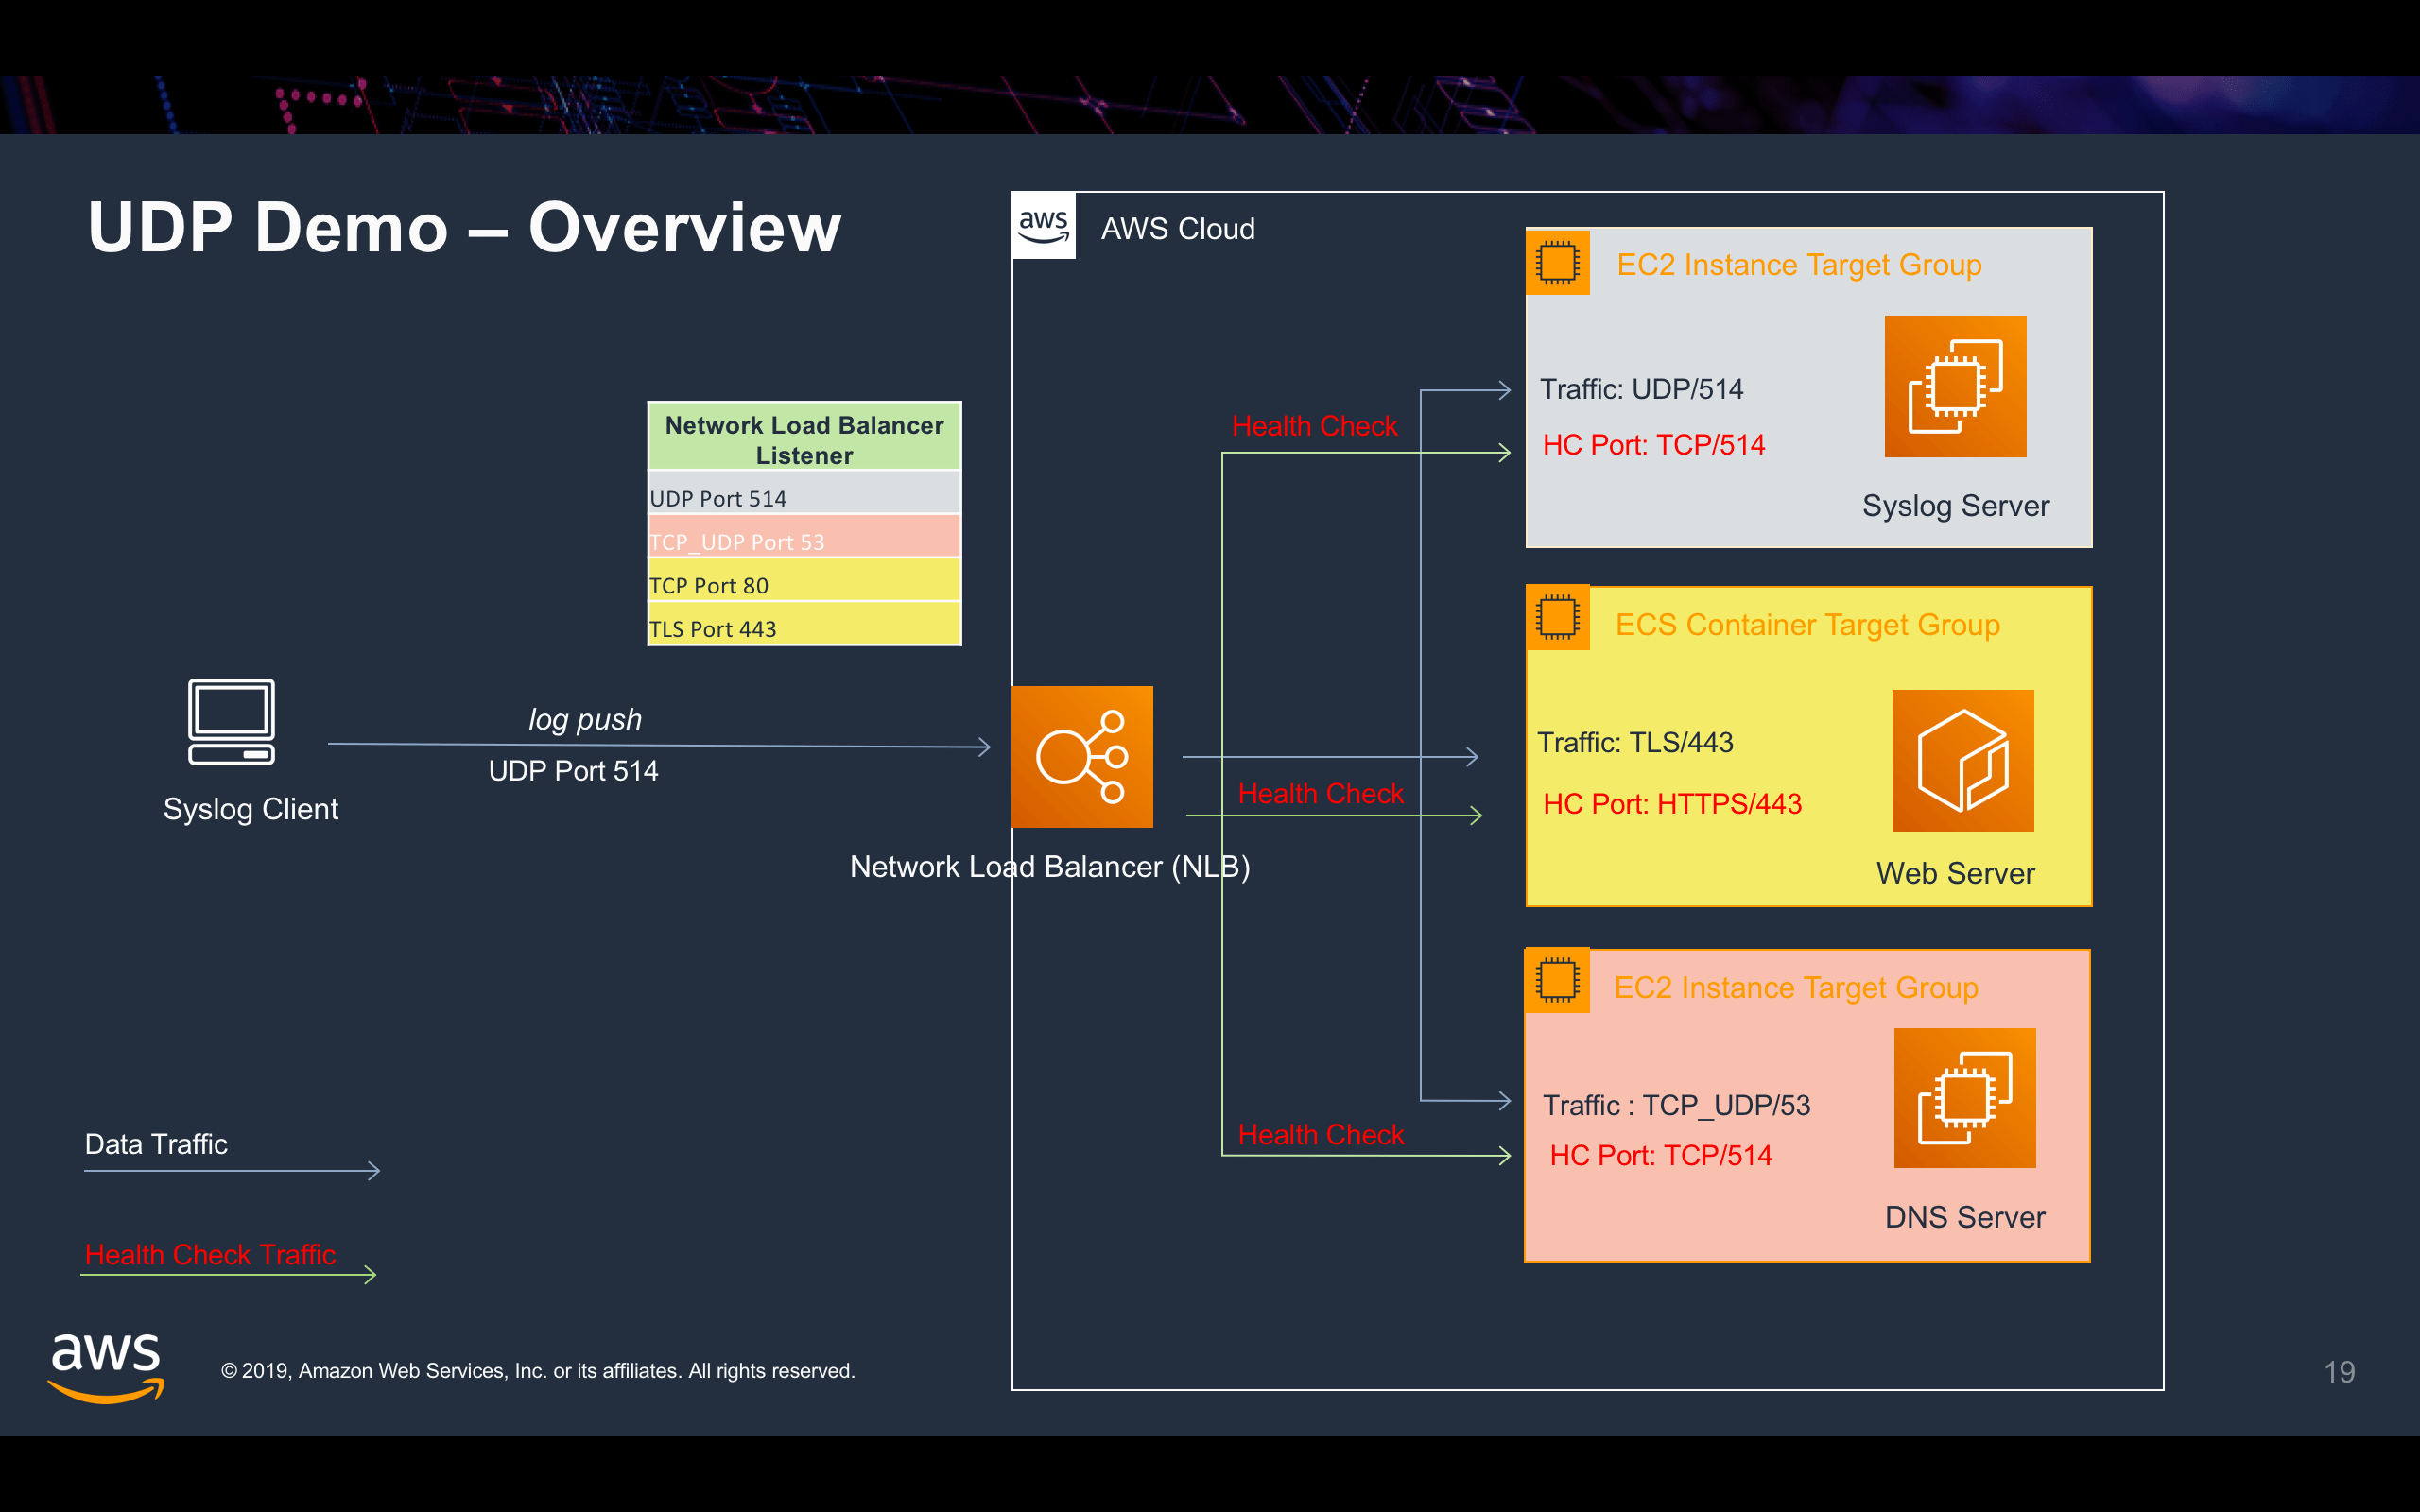The height and width of the screenshot is (1512, 2420).
Task: Click the Syslog Client computer icon
Action: pos(230,722)
